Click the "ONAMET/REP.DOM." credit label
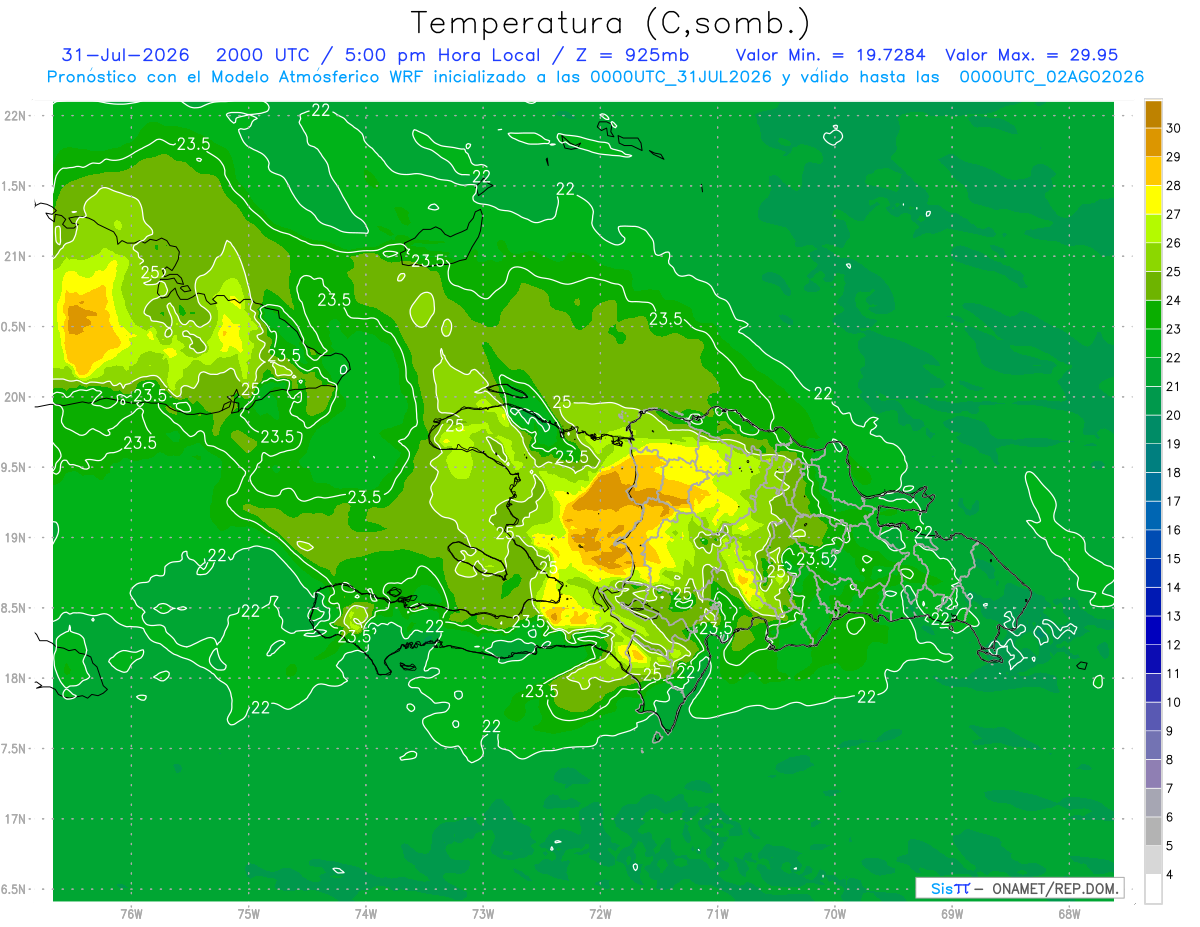Viewport: 1200px width, 927px height. (1057, 888)
